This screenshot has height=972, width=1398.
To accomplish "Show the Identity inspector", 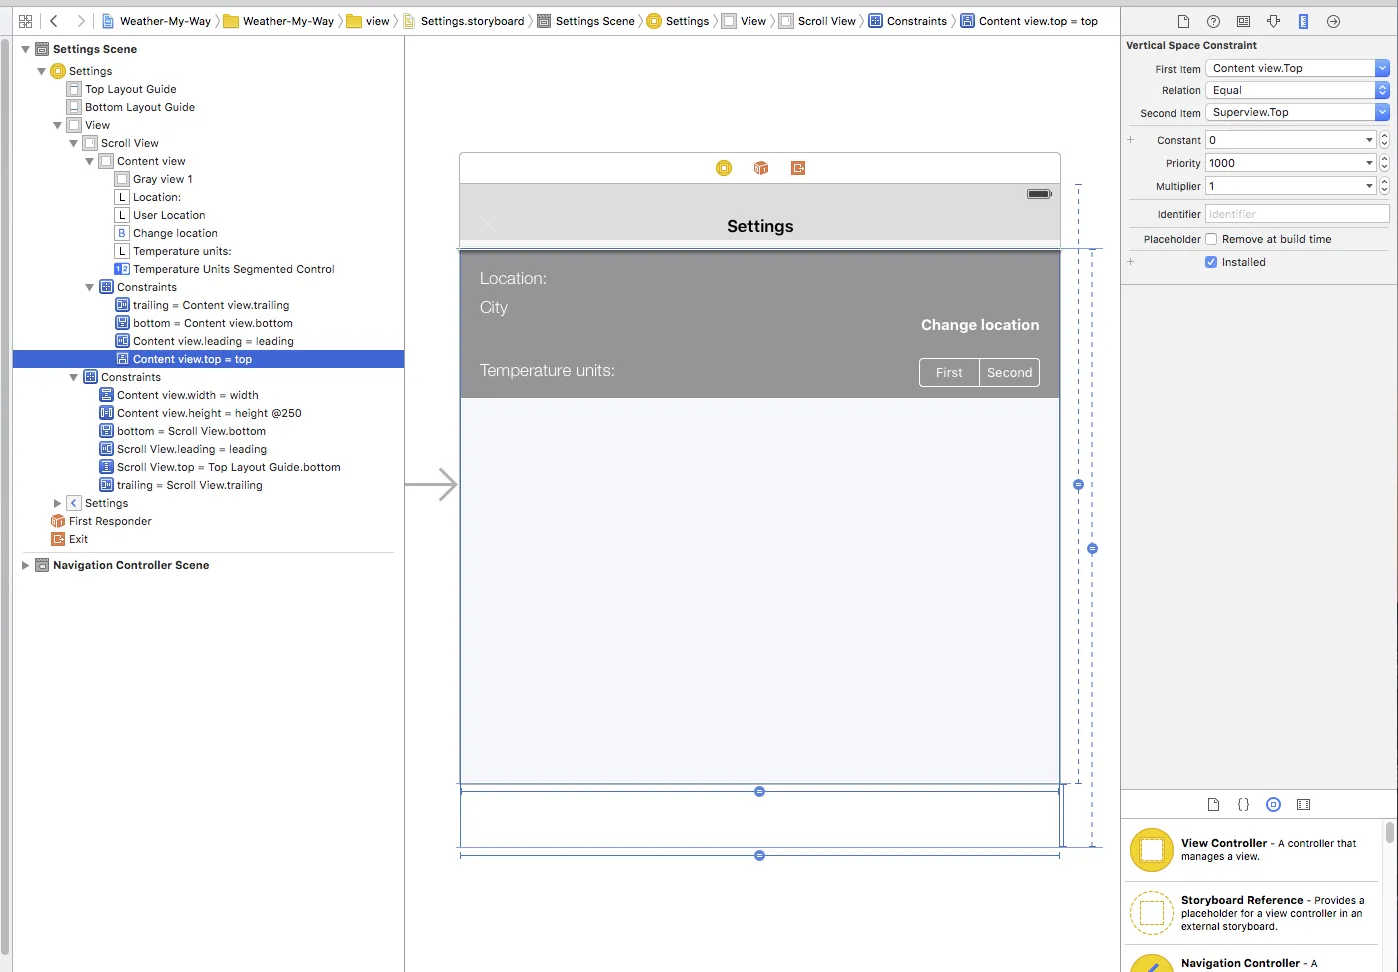I will pos(1243,21).
